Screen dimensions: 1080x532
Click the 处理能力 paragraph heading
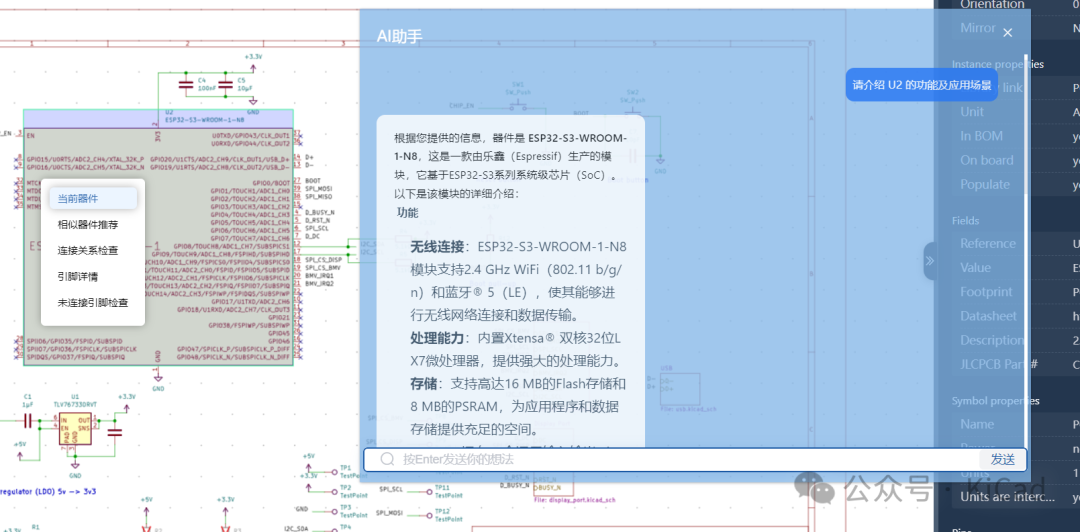click(x=437, y=338)
